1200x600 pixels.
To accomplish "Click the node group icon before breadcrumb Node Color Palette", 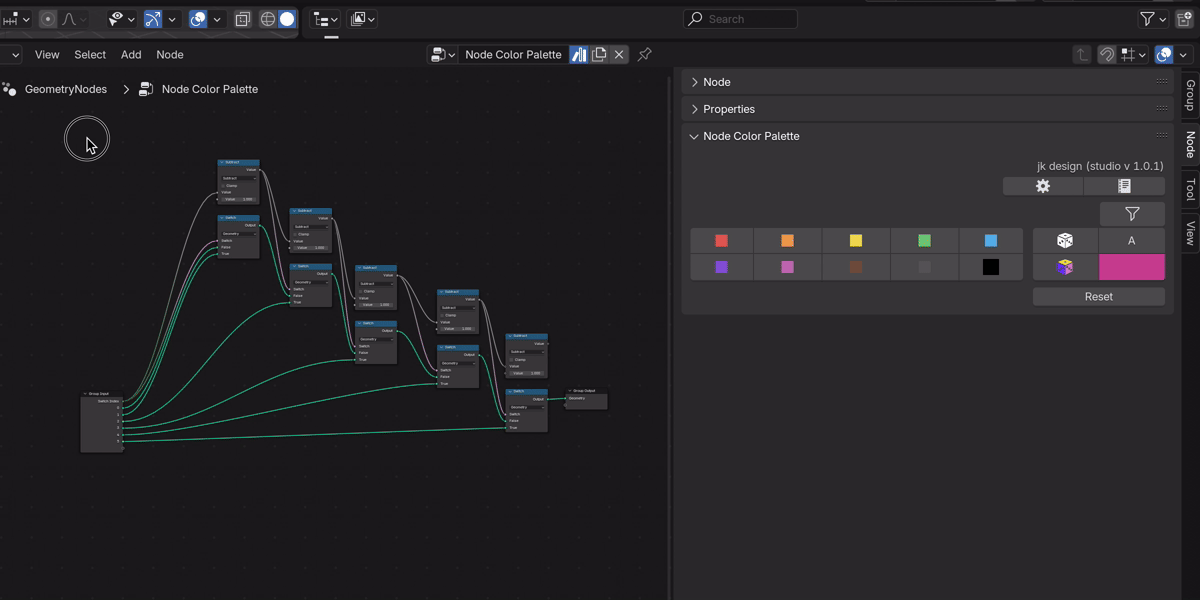I will pyautogui.click(x=146, y=89).
